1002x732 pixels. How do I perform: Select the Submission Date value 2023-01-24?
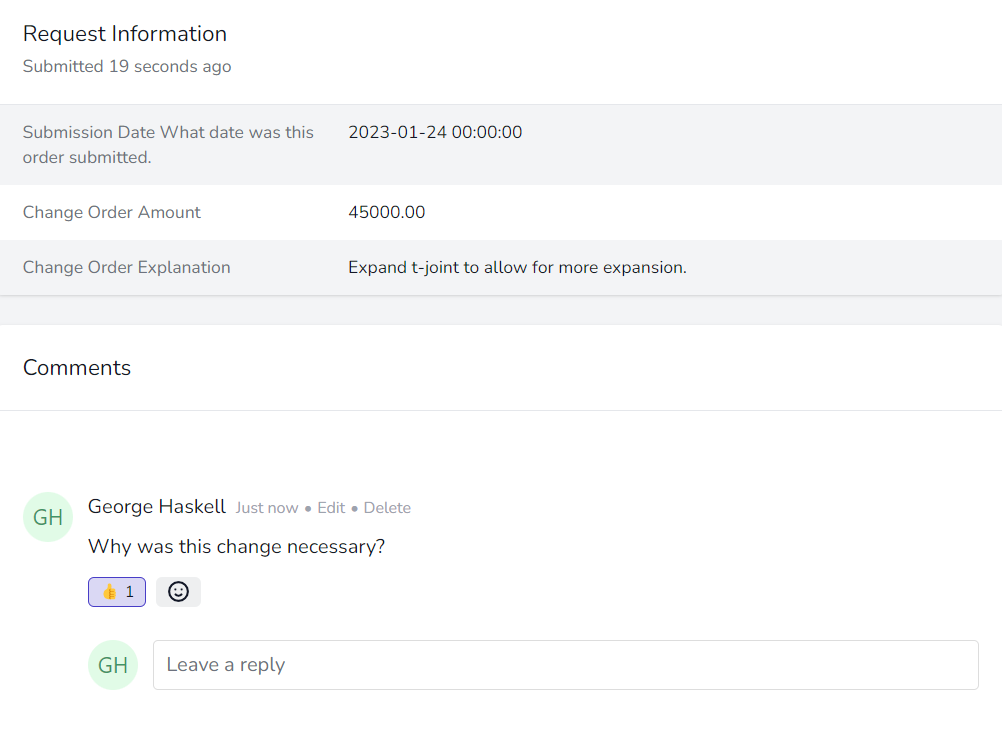(x=435, y=131)
